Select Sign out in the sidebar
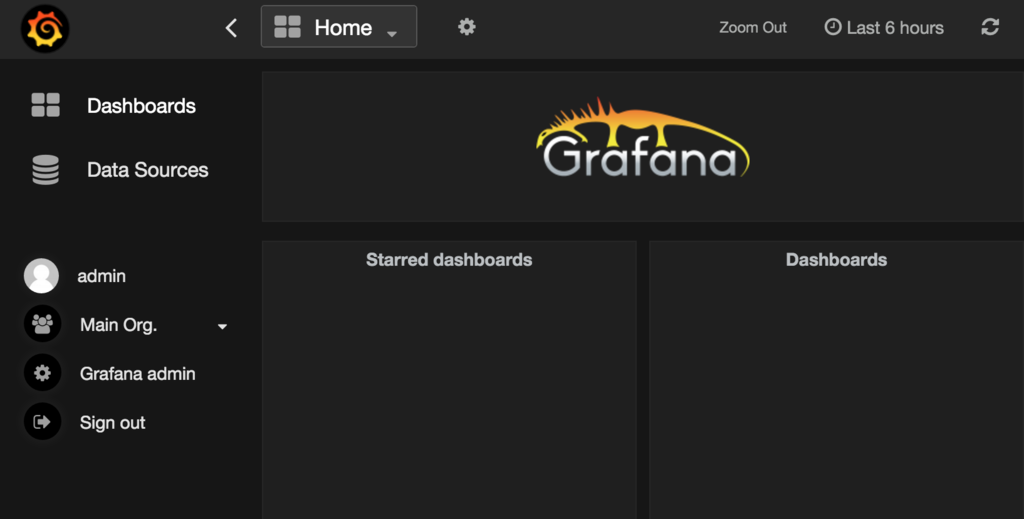 tap(112, 422)
